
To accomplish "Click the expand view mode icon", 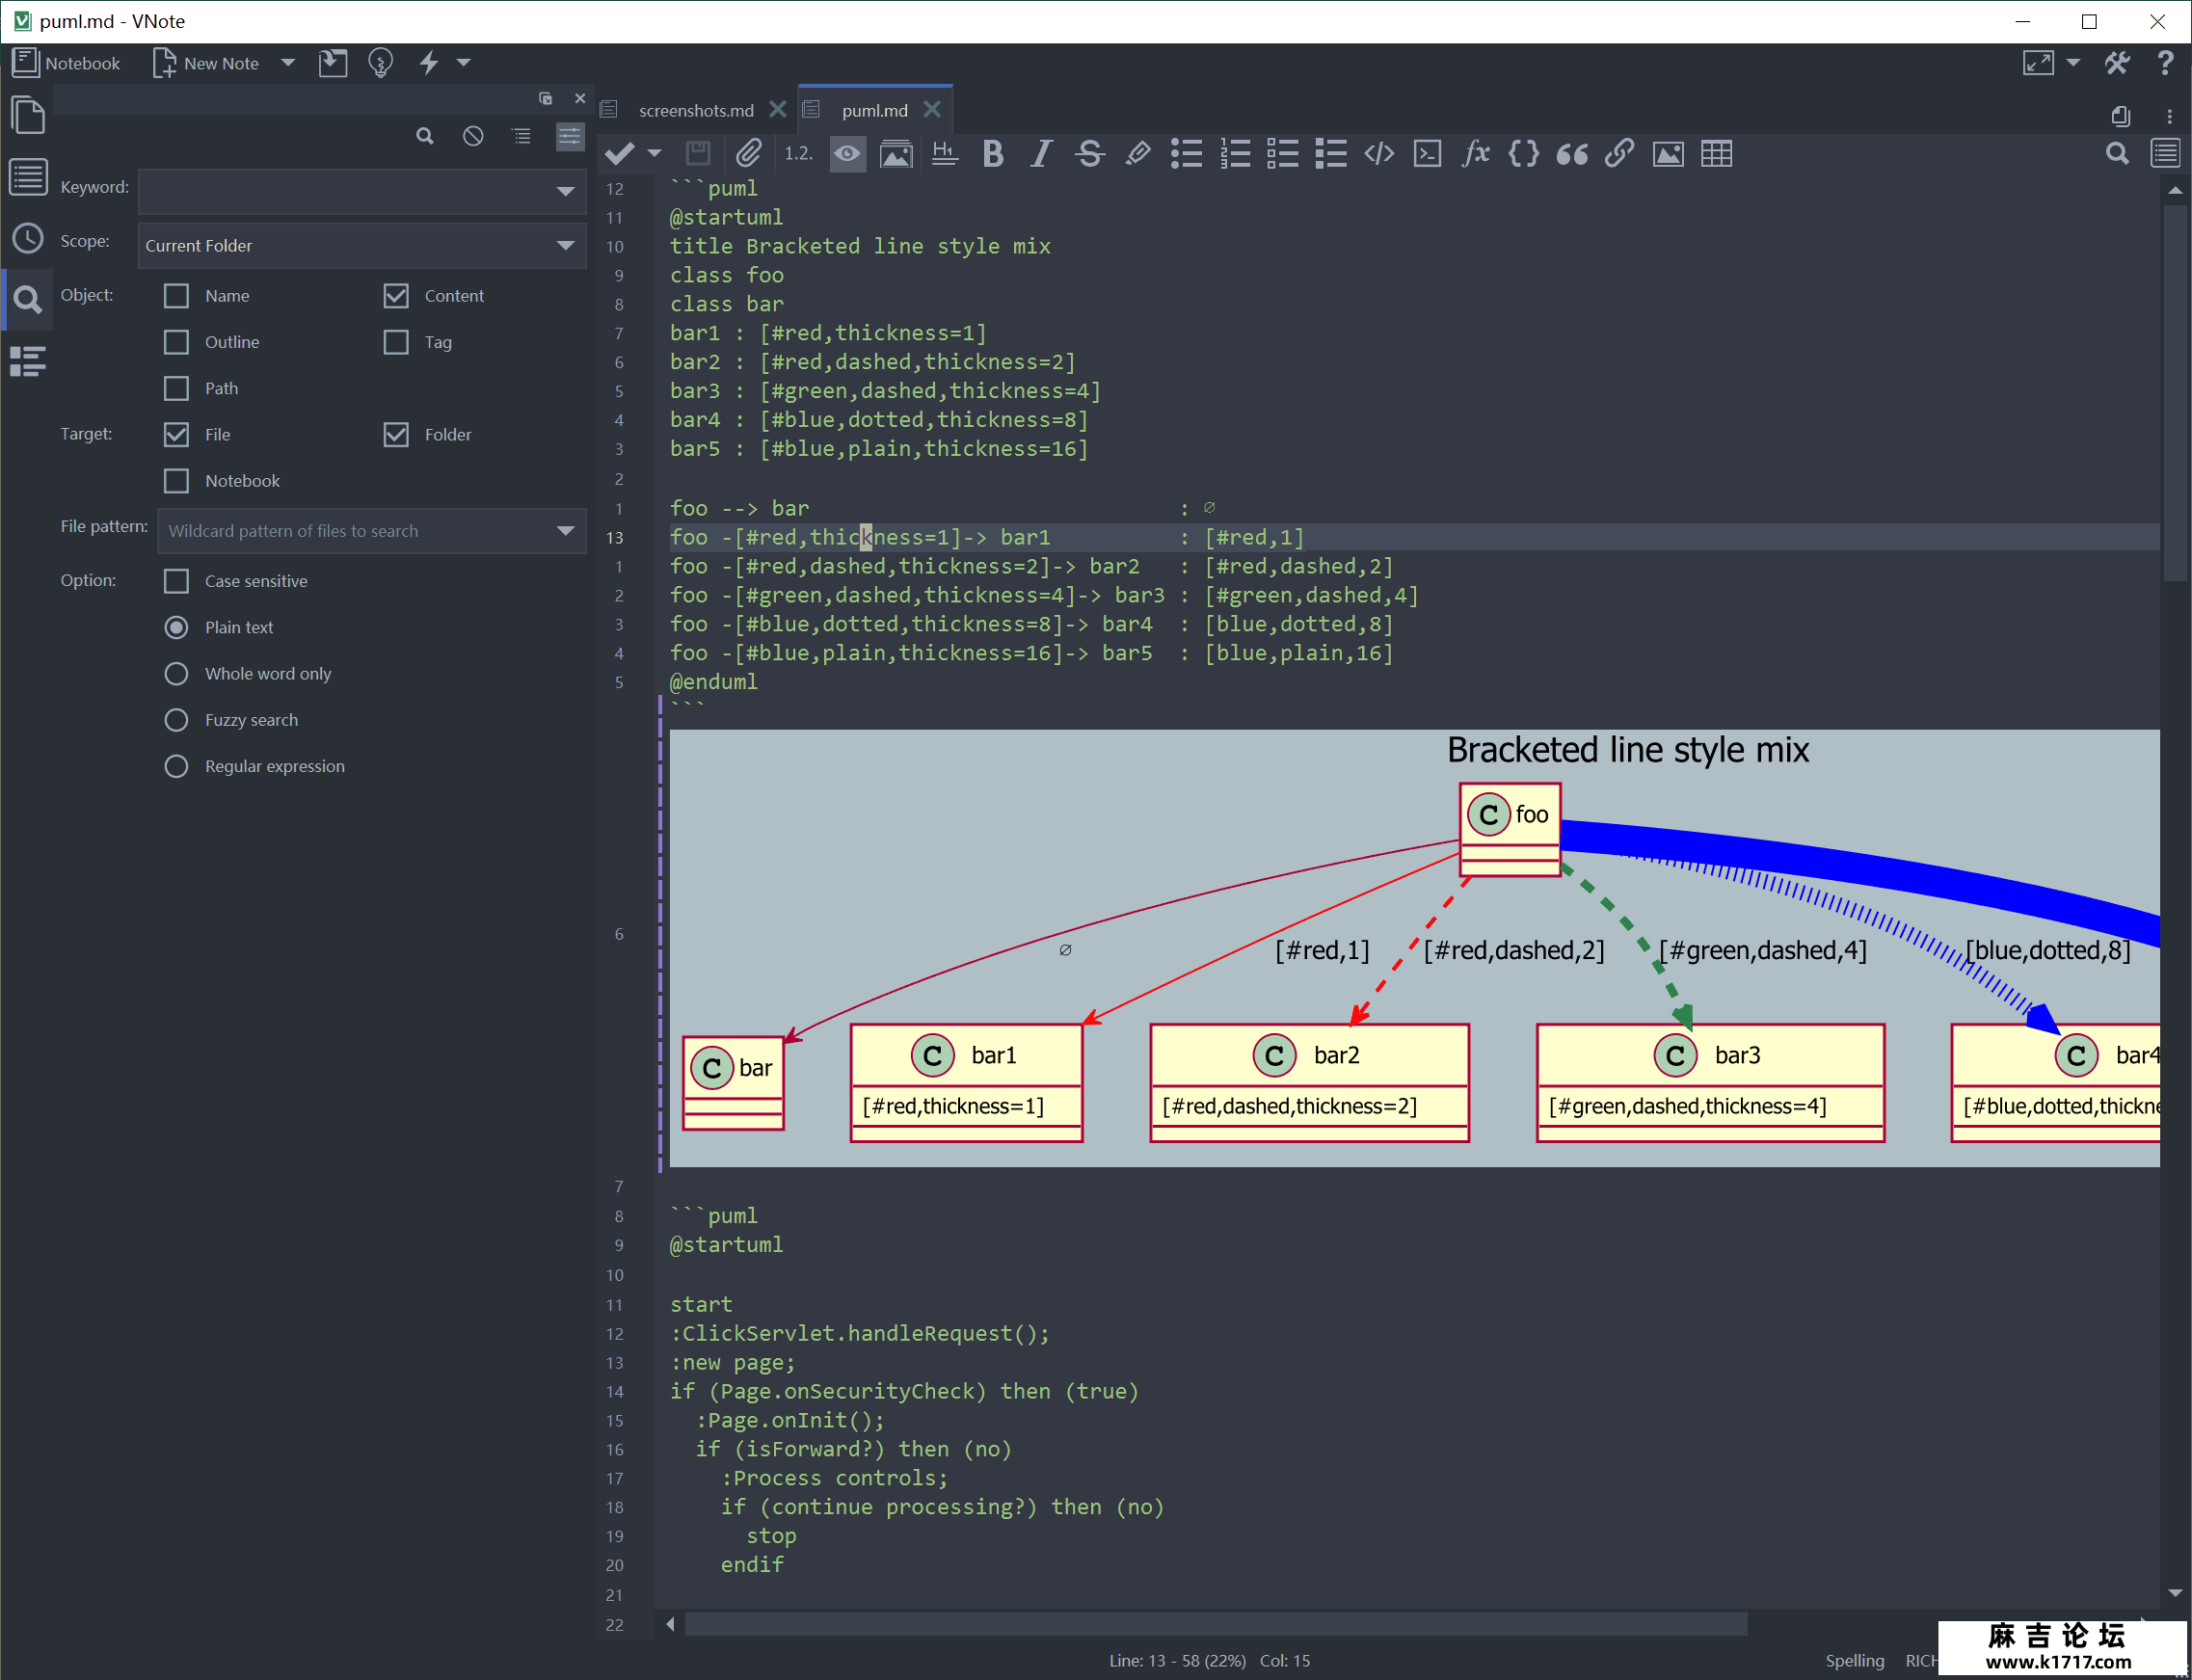I will point(2038,63).
